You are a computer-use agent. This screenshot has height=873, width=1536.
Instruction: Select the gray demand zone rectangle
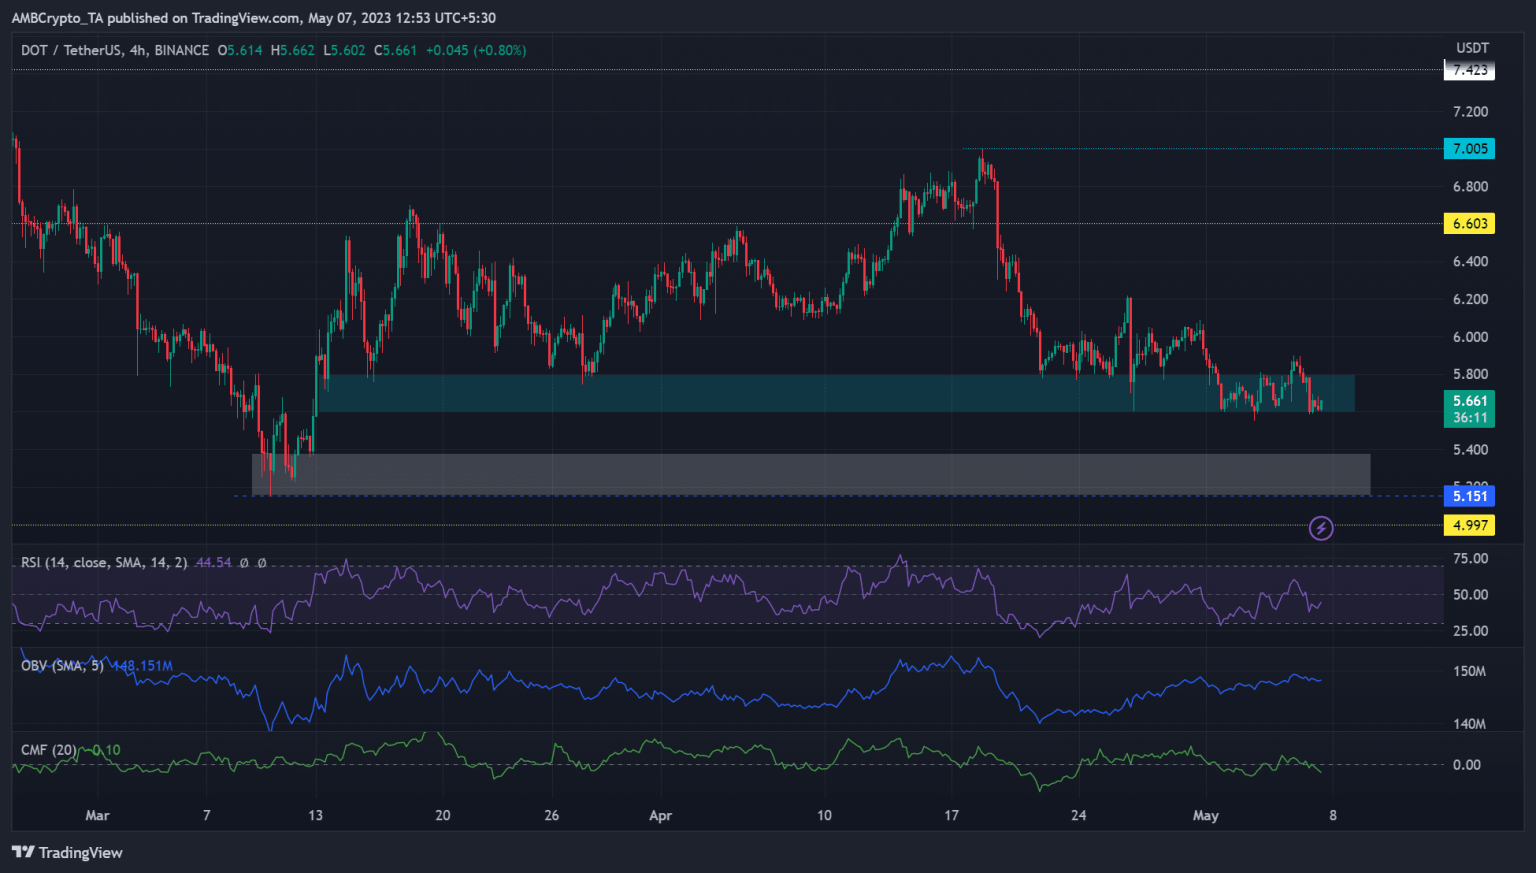coord(810,473)
